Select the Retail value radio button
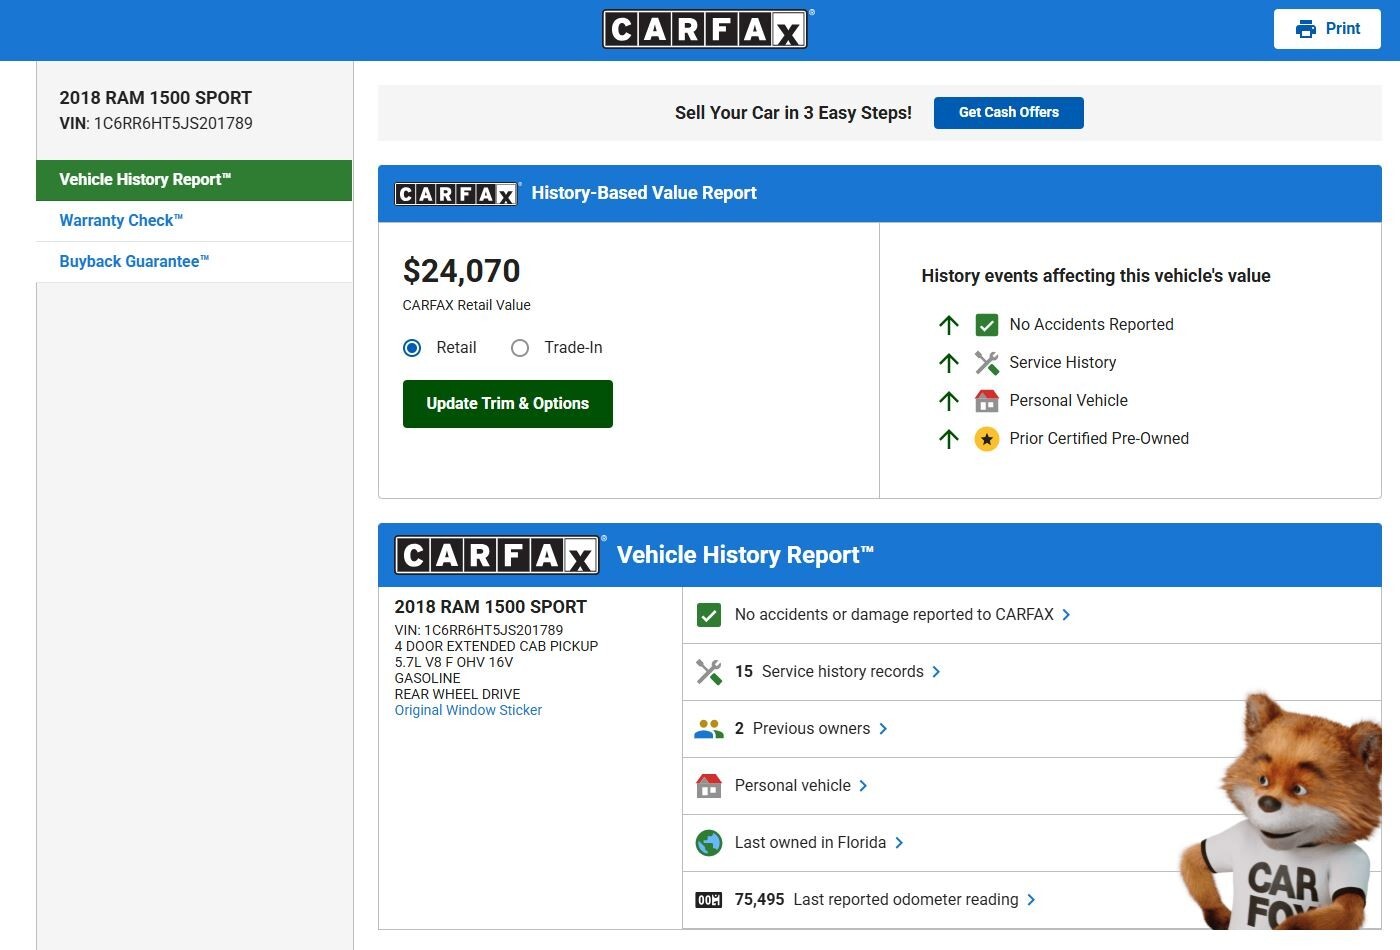 coord(412,348)
